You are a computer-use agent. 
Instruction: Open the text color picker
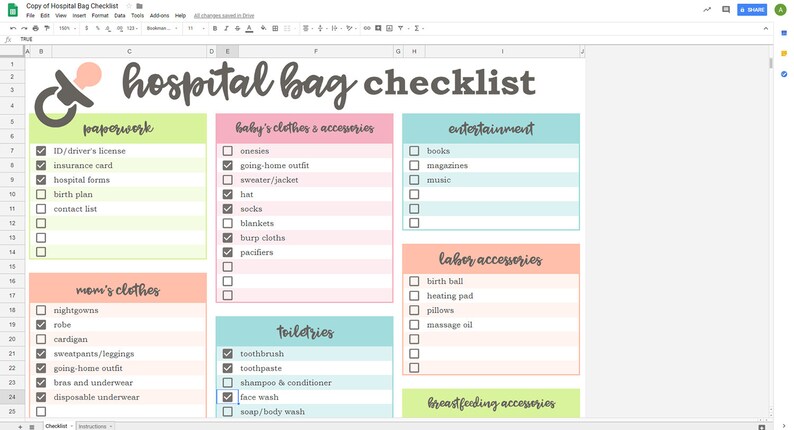[249, 28]
